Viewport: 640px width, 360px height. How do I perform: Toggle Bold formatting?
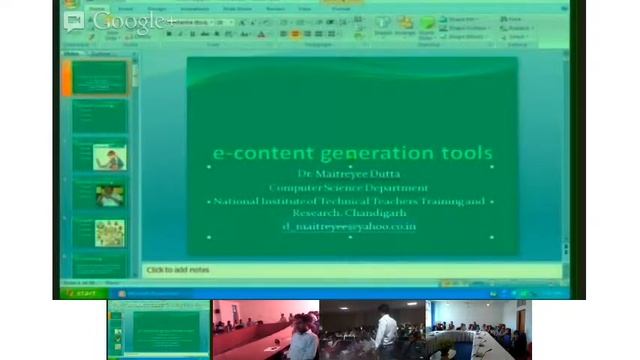169,34
